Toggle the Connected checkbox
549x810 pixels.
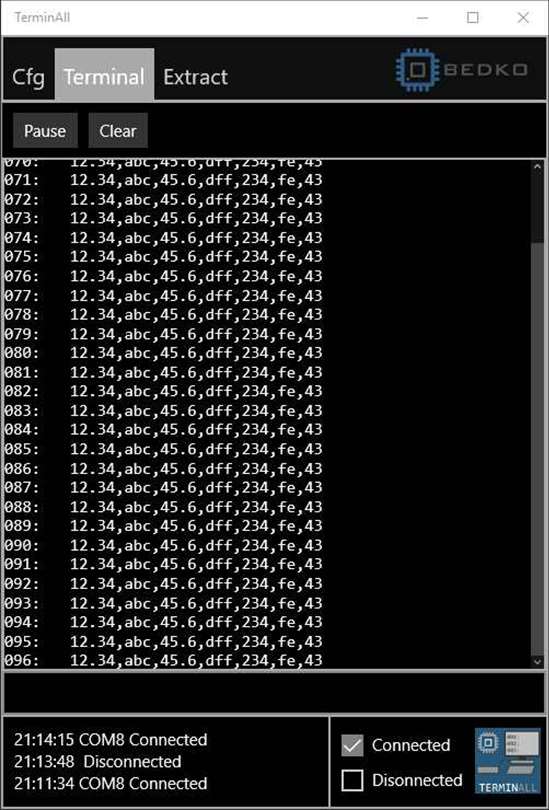point(352,745)
